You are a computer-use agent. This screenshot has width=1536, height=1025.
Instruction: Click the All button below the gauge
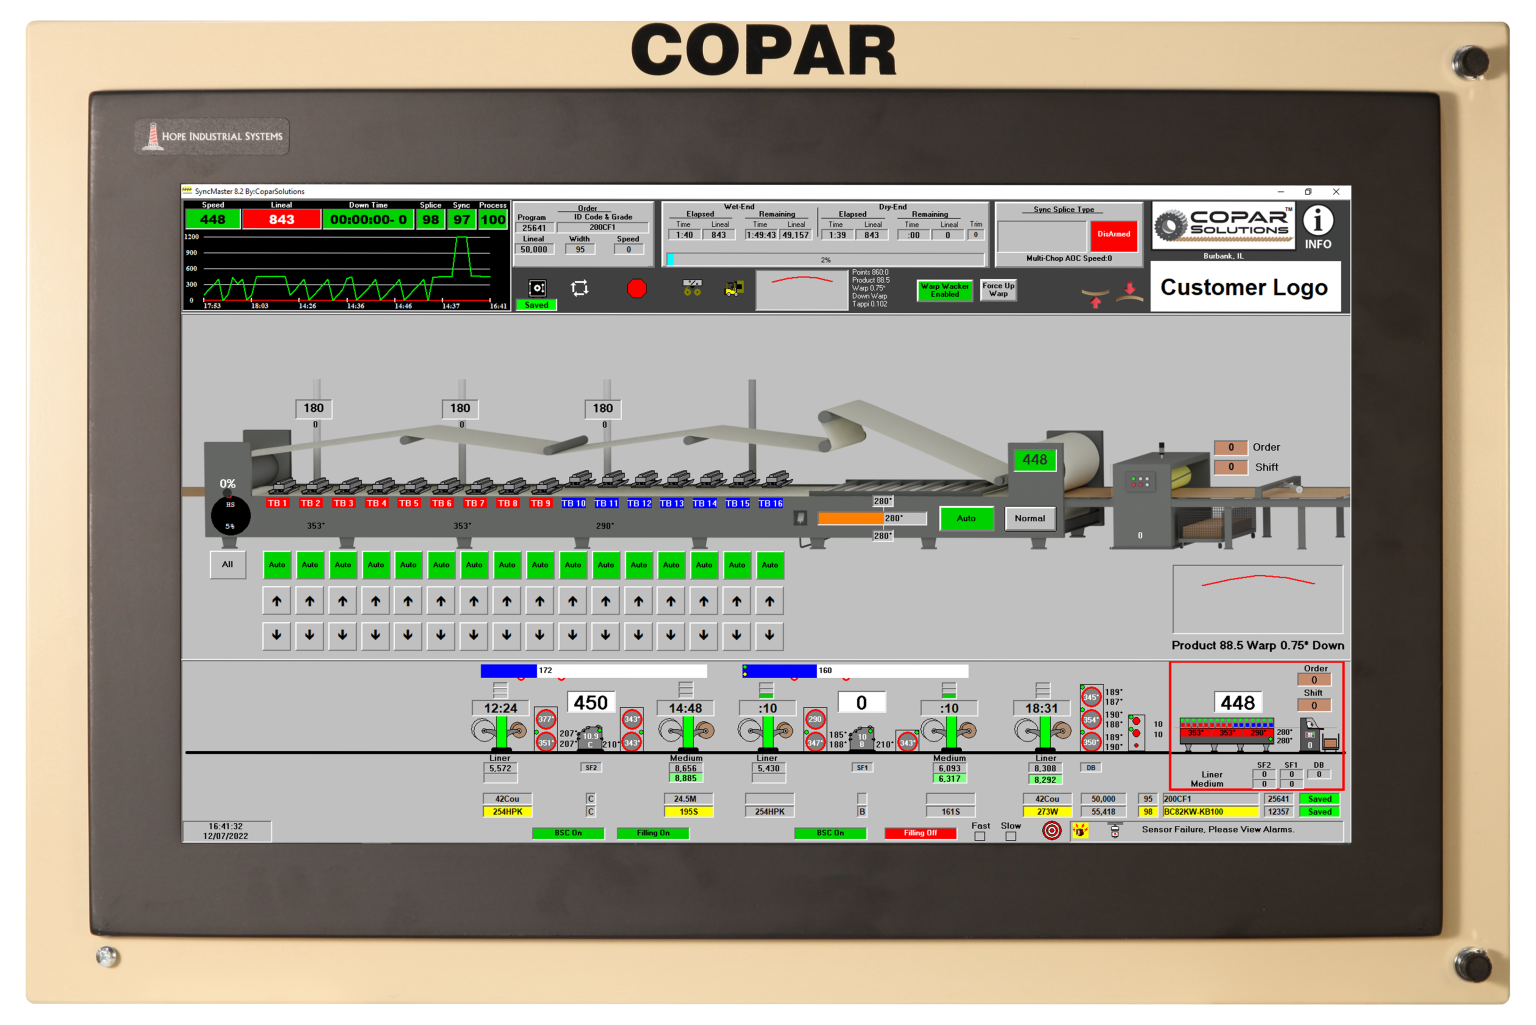click(228, 565)
